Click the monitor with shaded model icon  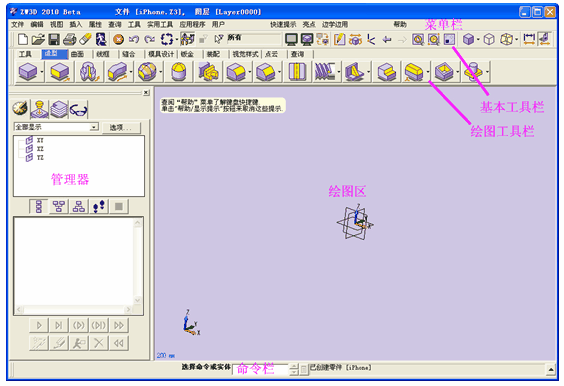click(x=307, y=39)
